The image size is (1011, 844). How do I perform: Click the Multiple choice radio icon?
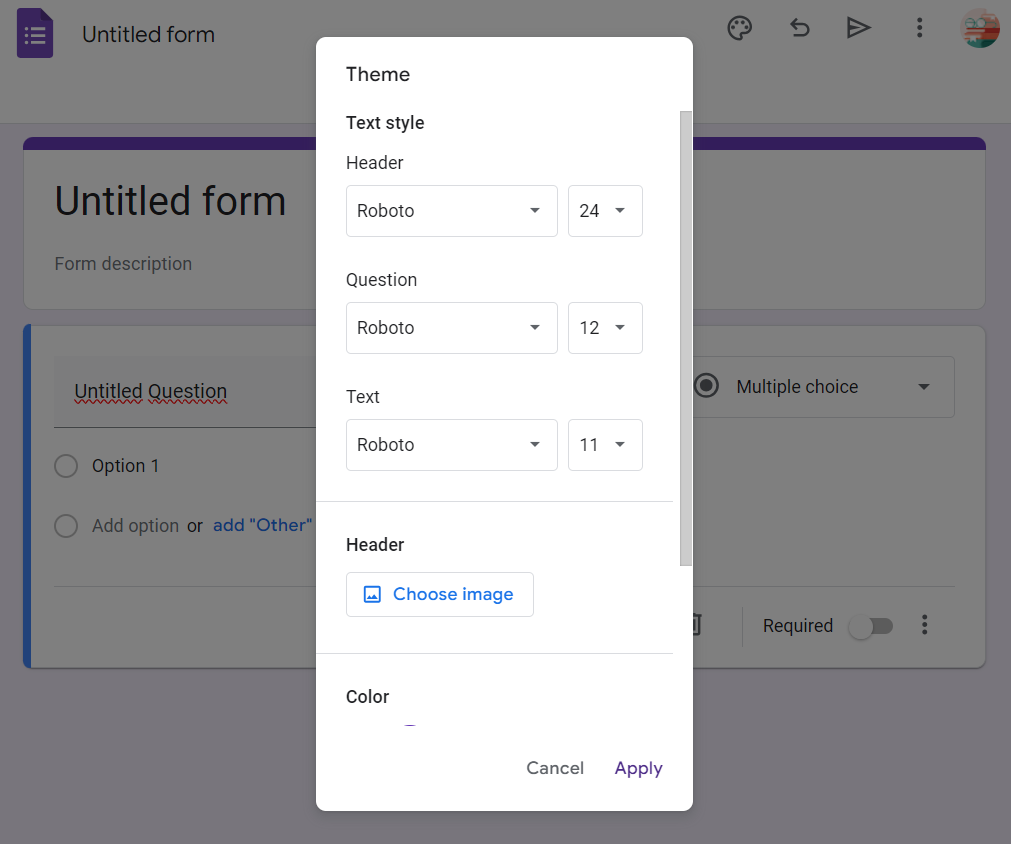tap(706, 386)
